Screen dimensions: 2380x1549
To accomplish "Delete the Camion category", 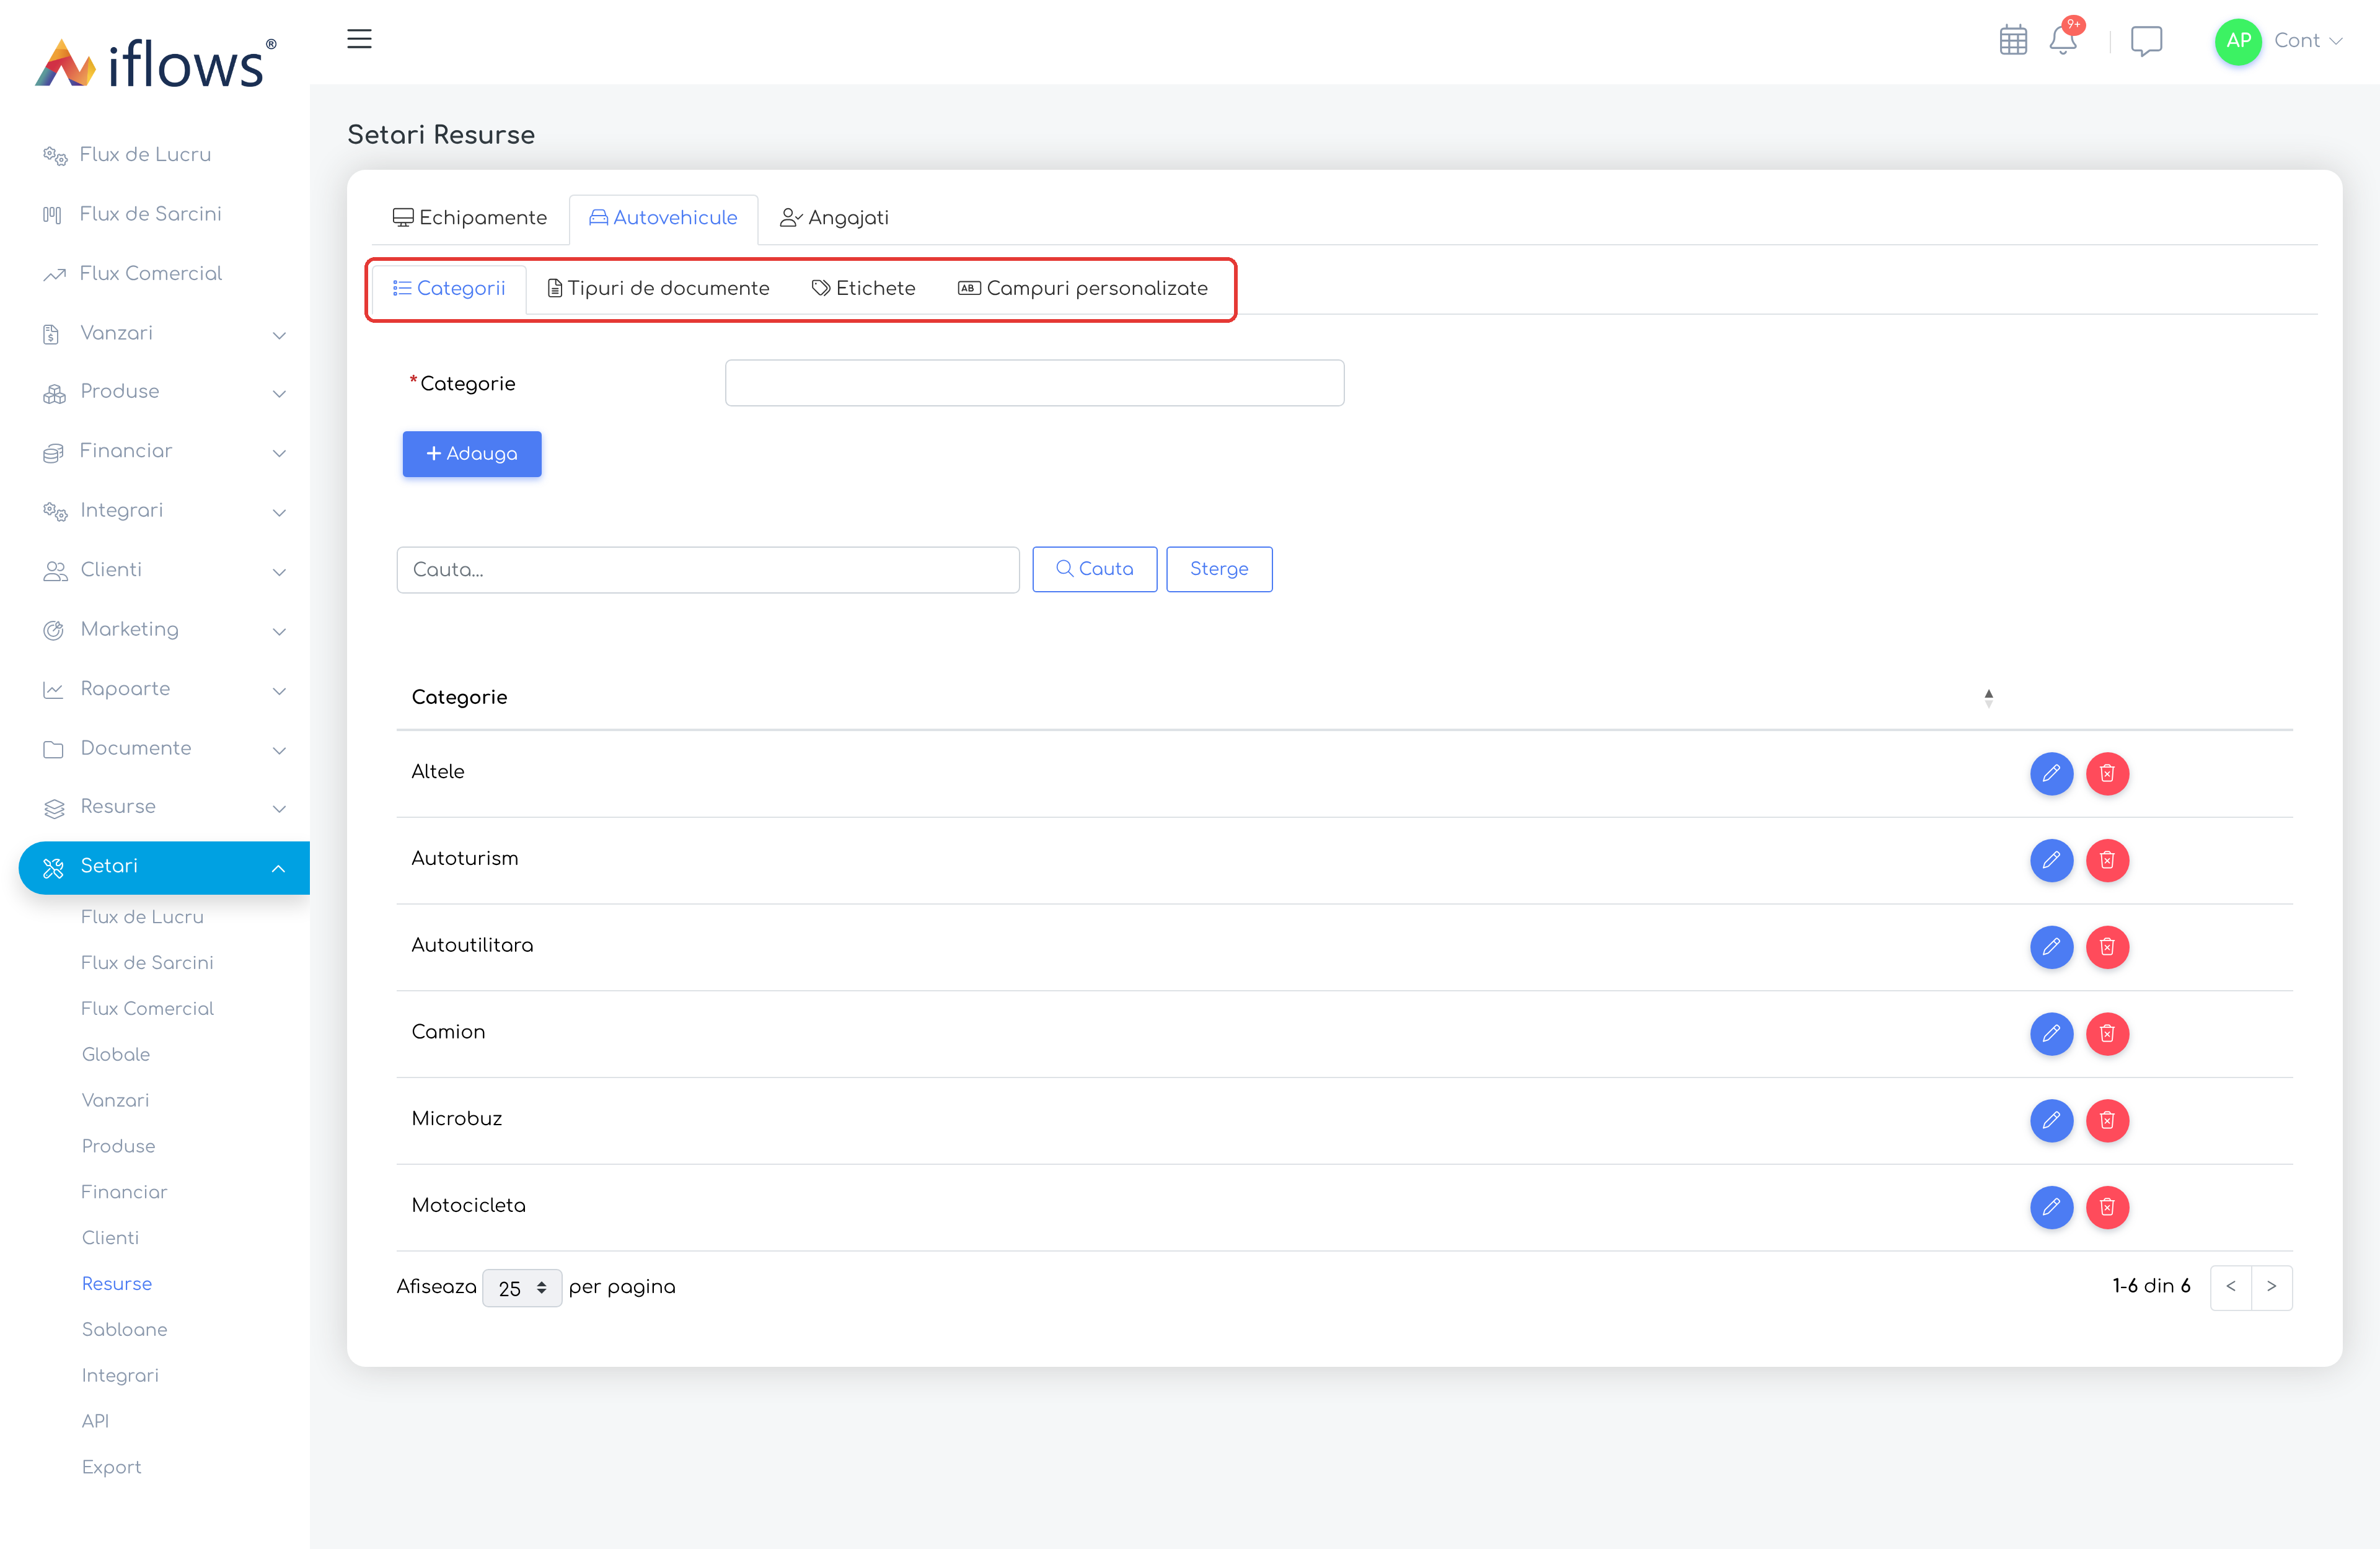I will click(2107, 1034).
